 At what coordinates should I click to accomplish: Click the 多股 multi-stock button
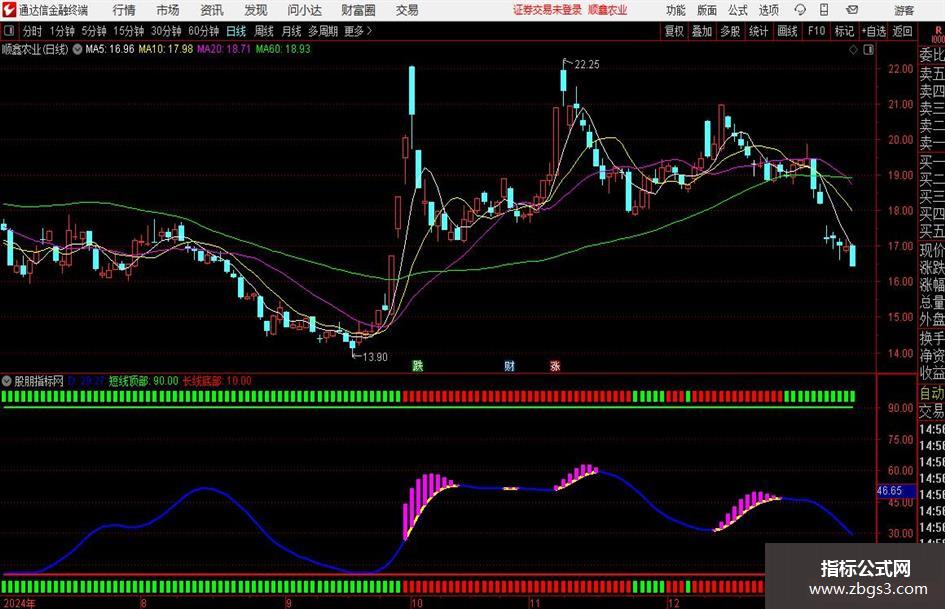(730, 31)
